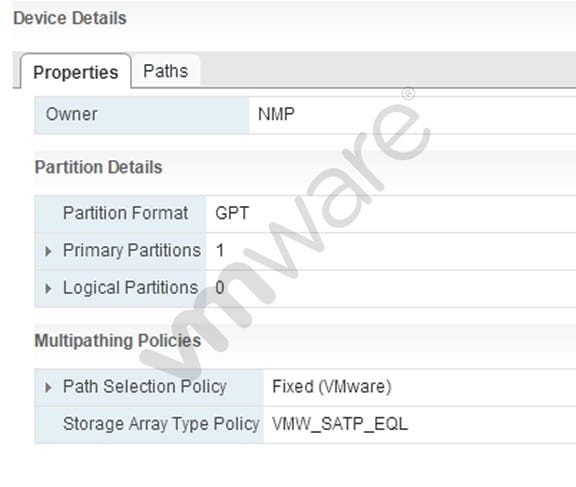Switch to the Paths tab
Viewport: 576px width, 487px height.
166,71
